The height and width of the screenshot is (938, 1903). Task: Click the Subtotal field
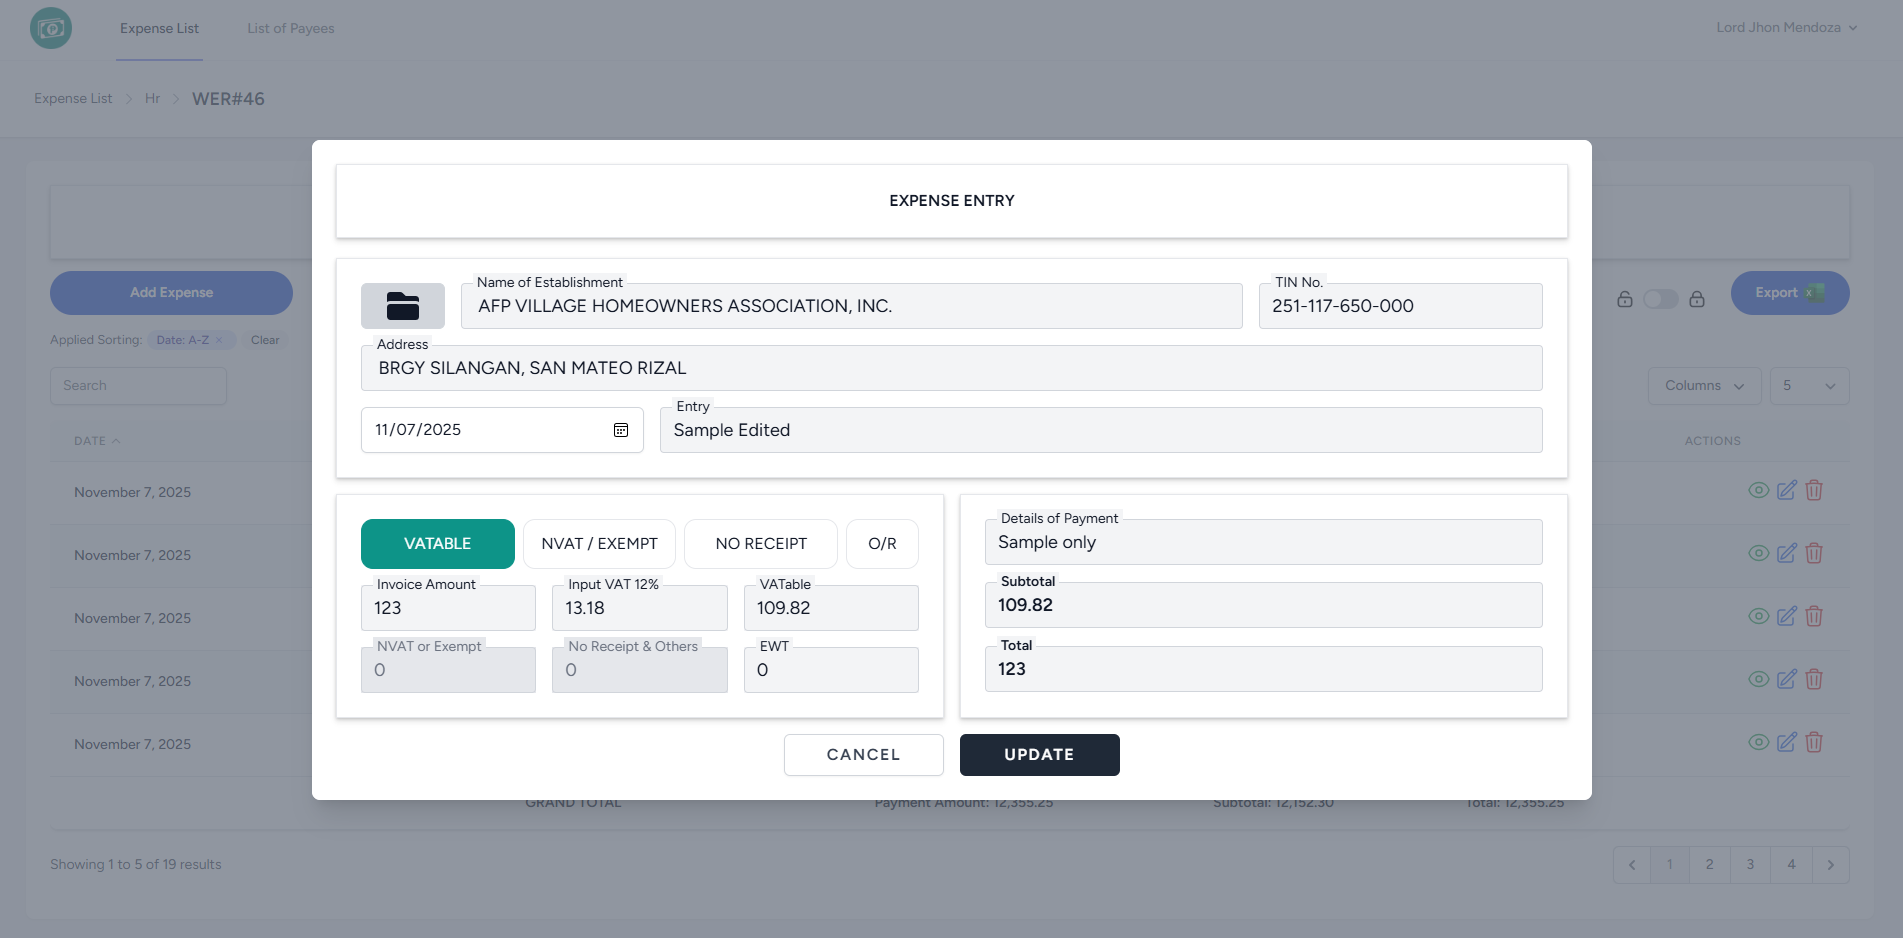pos(1264,605)
